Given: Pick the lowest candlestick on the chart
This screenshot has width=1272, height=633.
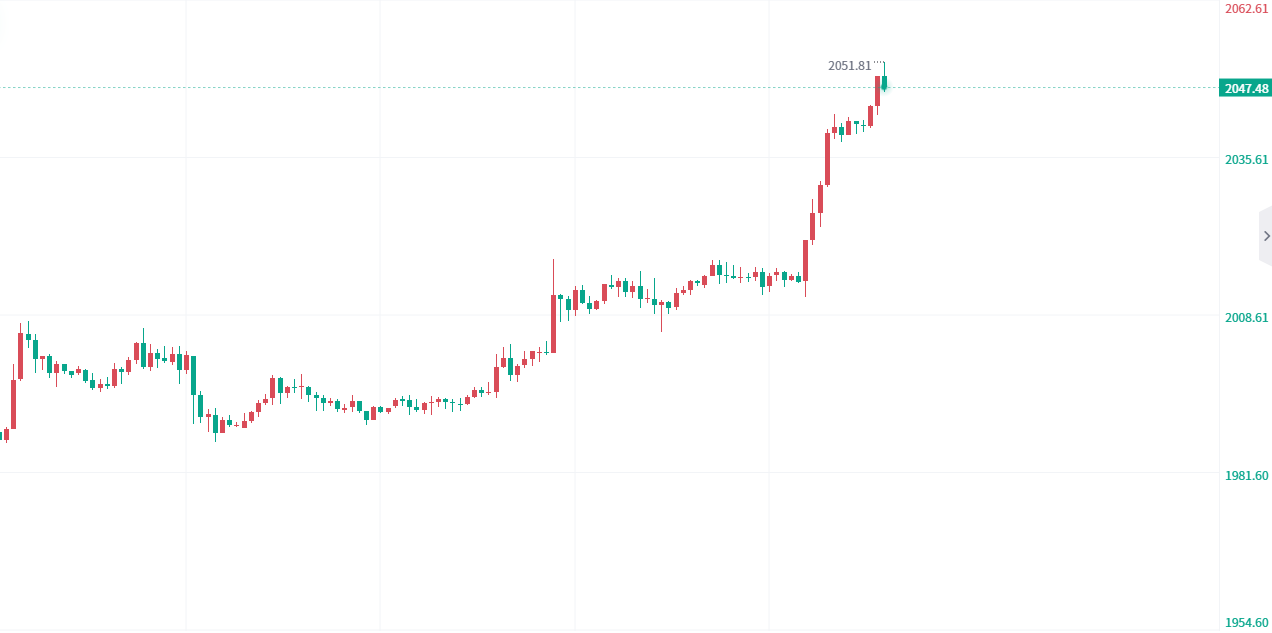Looking at the screenshot, I should click(x=214, y=424).
